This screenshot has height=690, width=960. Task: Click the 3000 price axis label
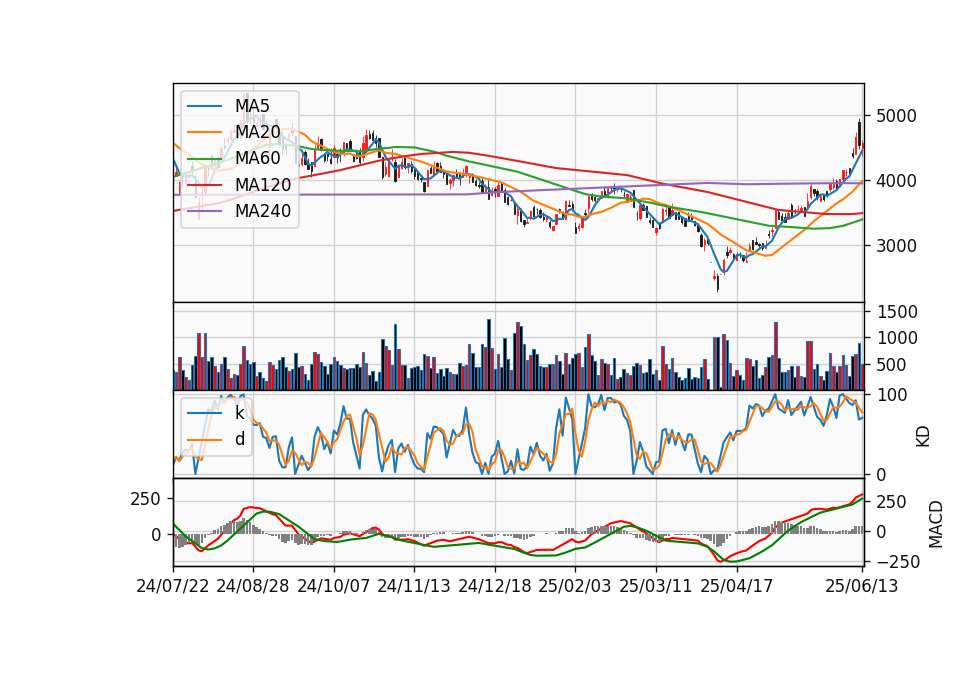click(896, 246)
